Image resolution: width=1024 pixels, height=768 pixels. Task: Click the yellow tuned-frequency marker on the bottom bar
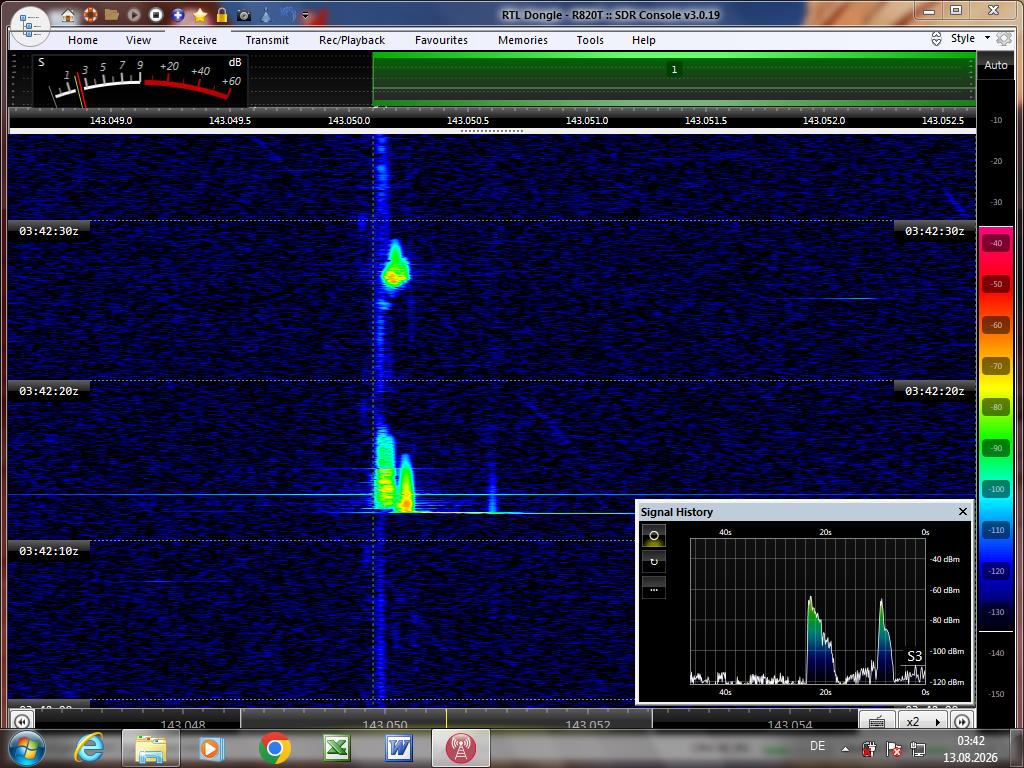[x=446, y=719]
